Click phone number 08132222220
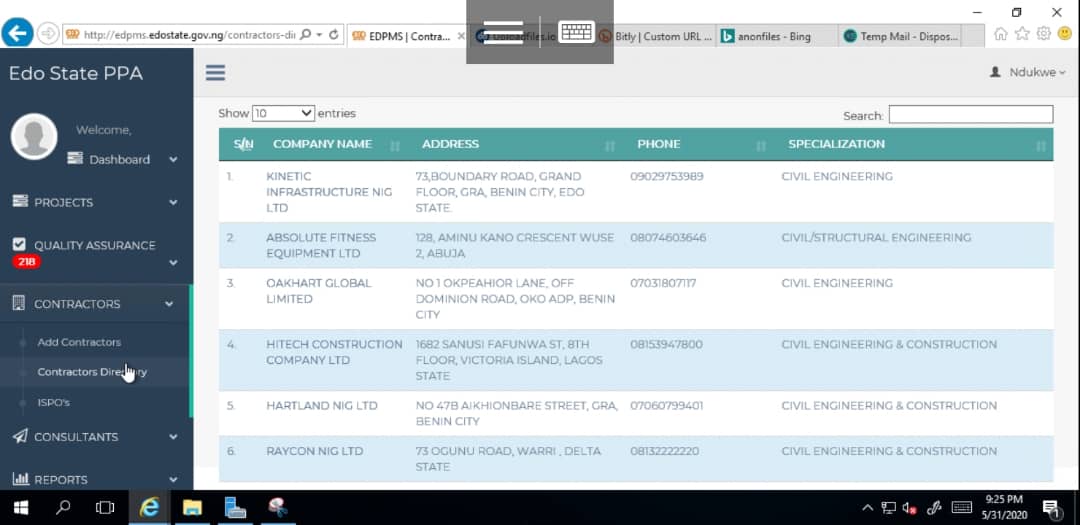Screen dimensions: 1080x525 (x=664, y=451)
